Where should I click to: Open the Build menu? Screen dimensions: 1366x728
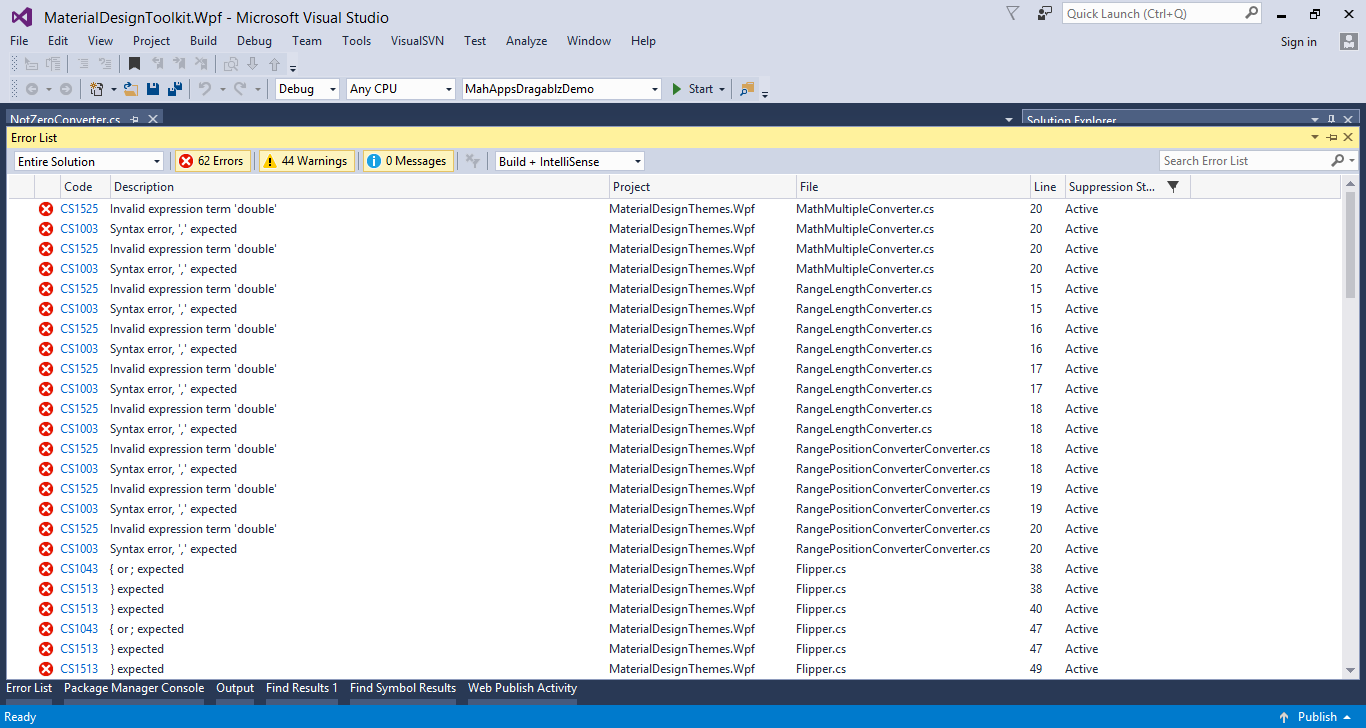coord(203,41)
